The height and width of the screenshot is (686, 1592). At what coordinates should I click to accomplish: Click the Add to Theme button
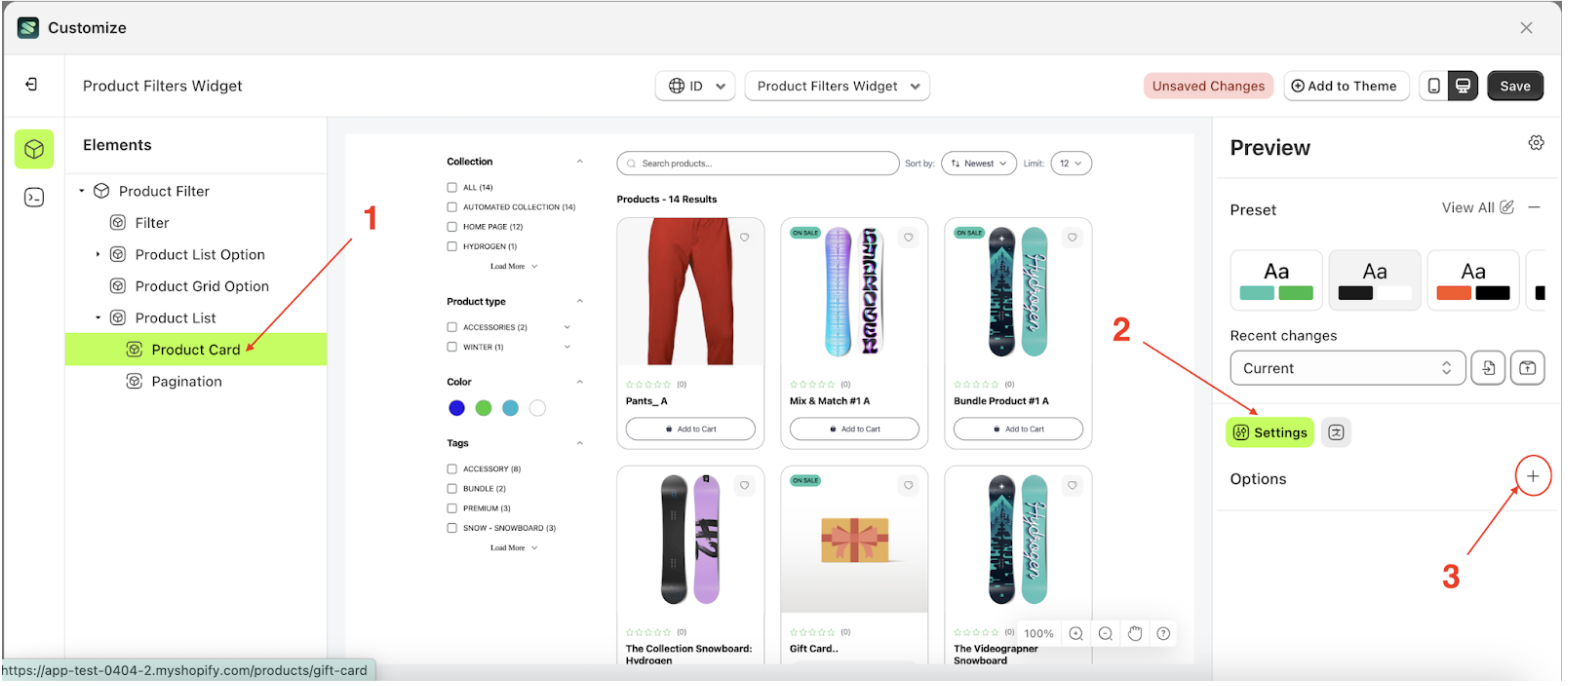[1344, 86]
